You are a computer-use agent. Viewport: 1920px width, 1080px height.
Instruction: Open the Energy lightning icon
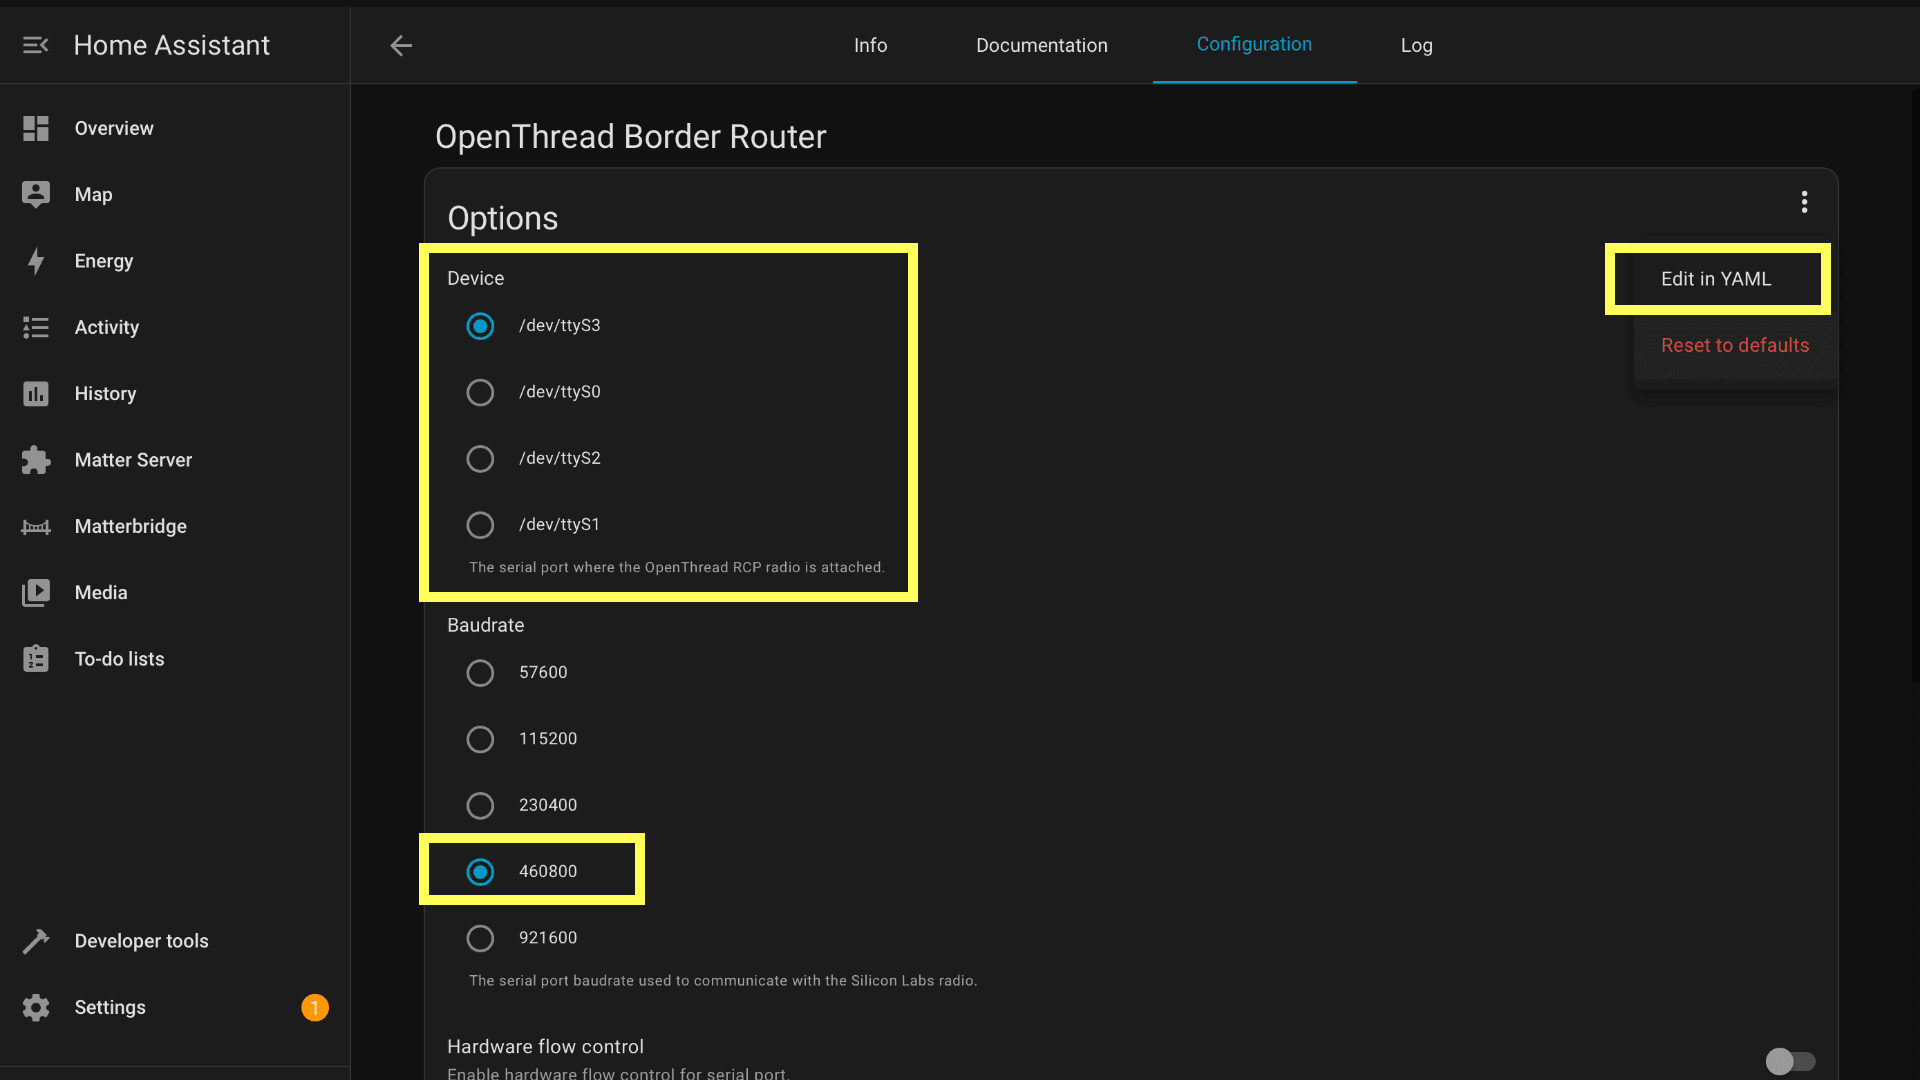tap(36, 261)
